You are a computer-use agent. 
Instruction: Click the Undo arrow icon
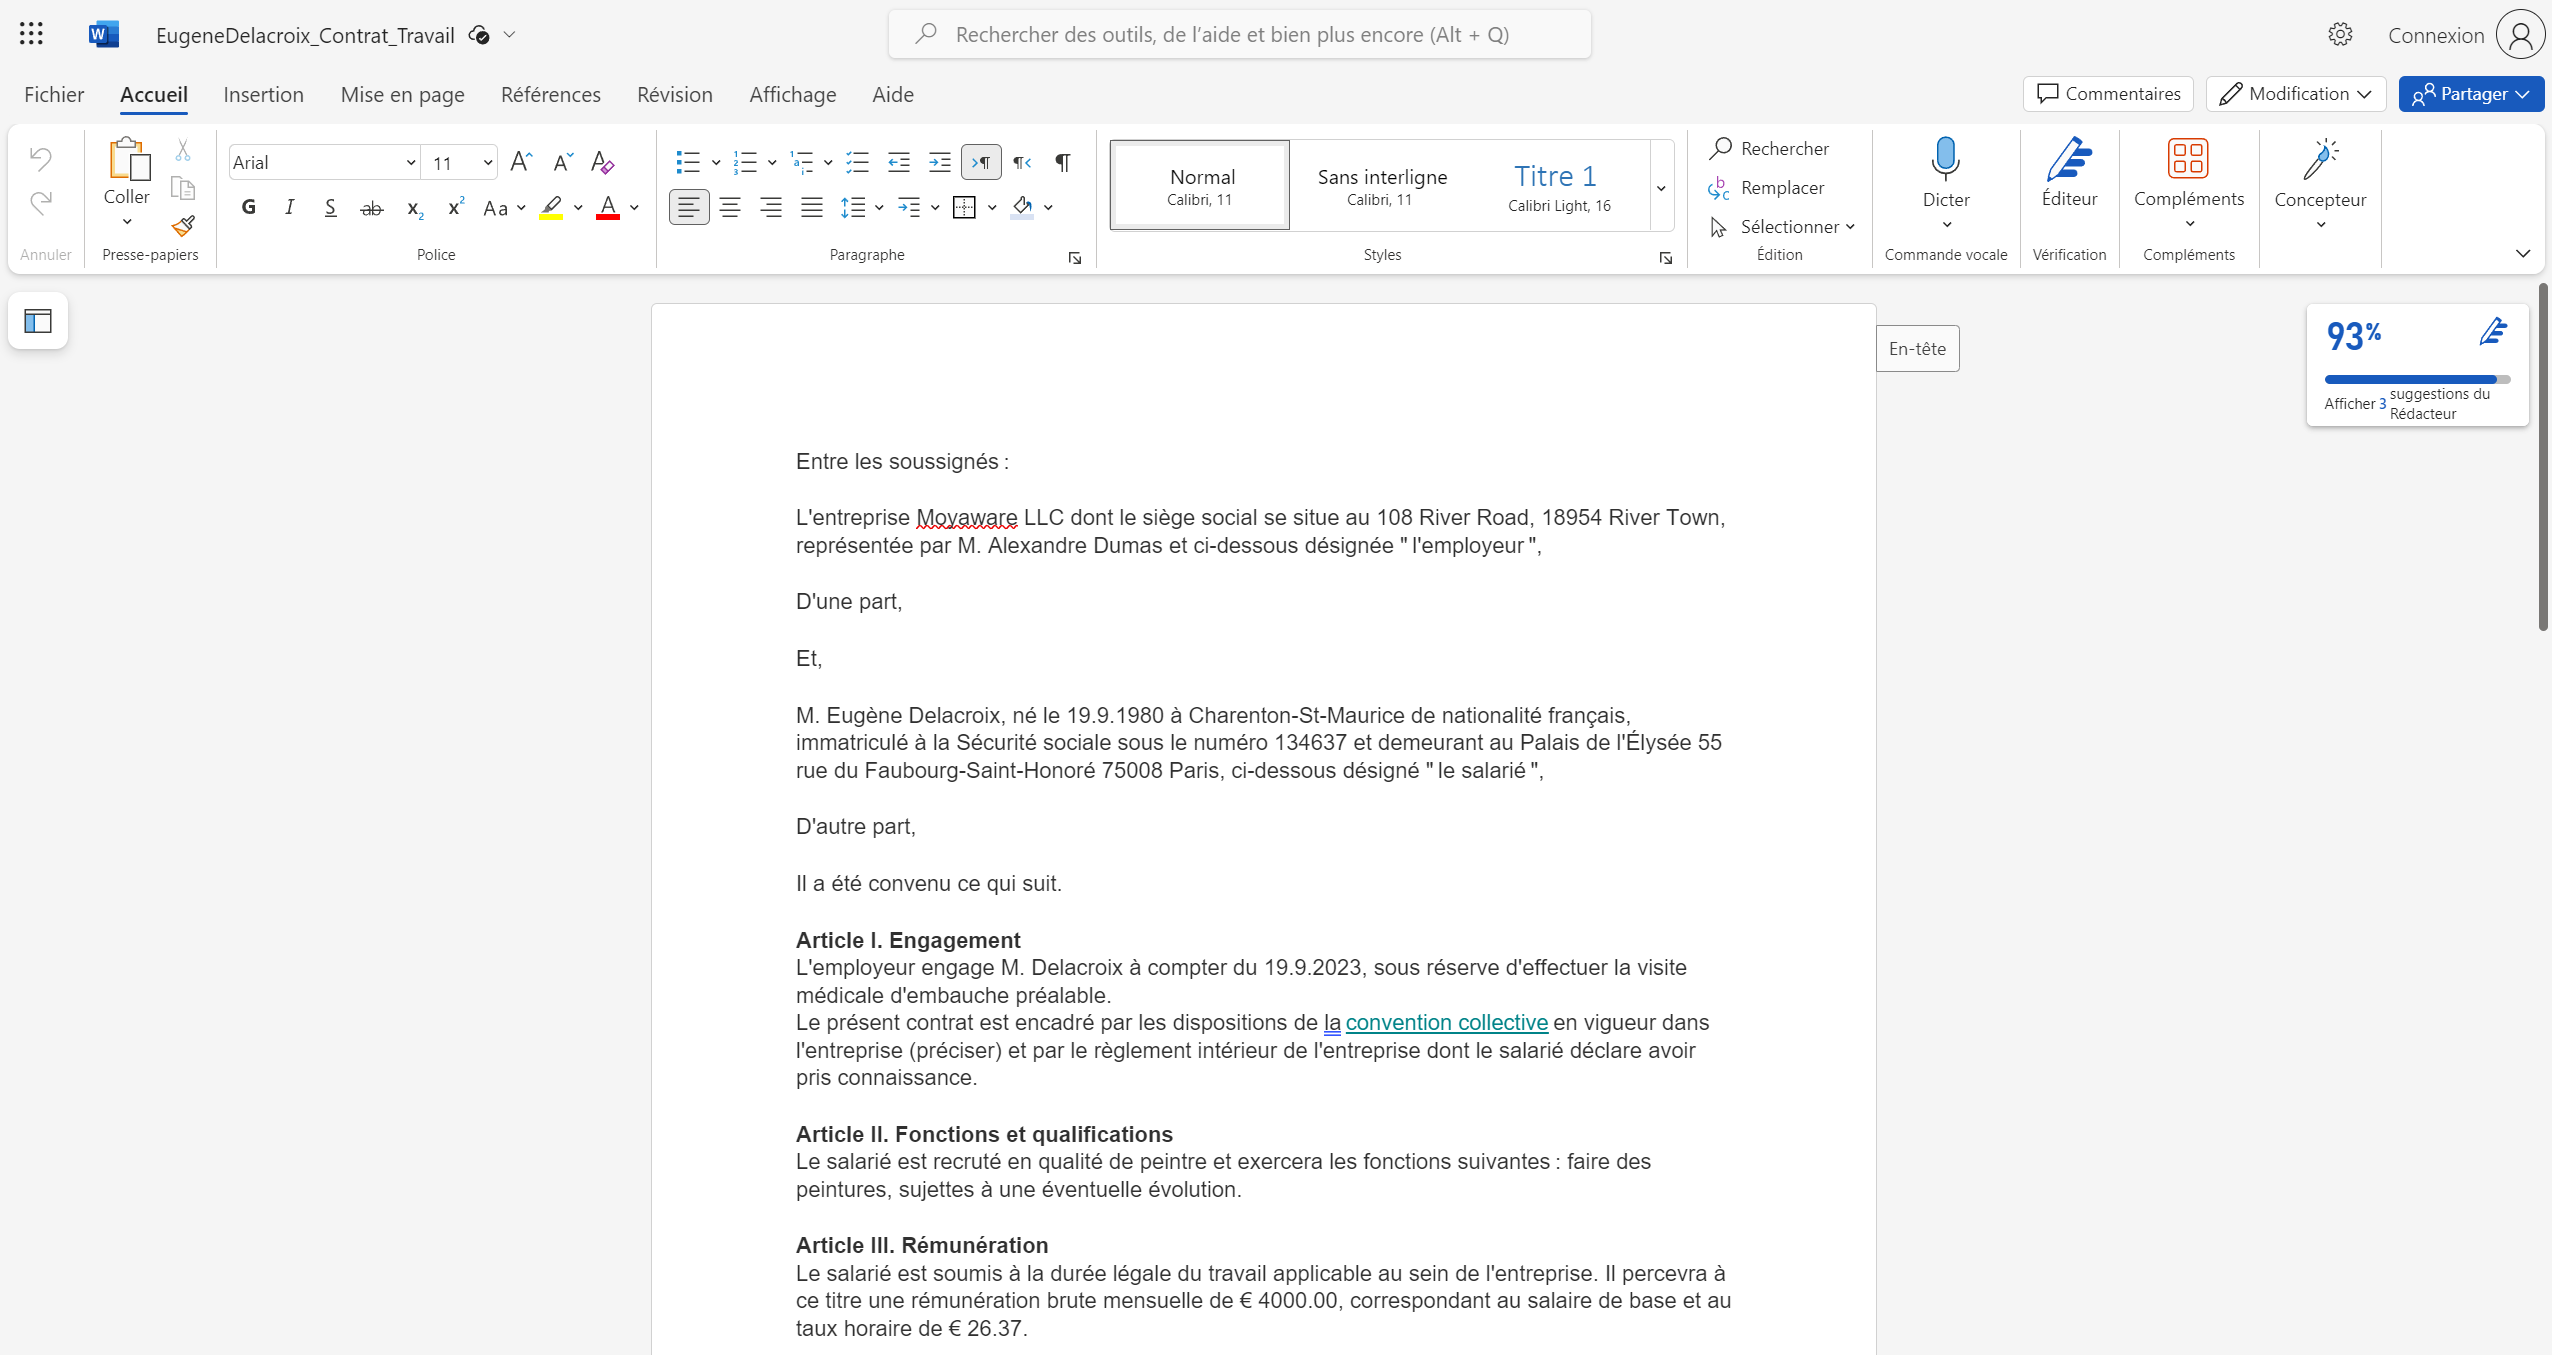click(41, 158)
